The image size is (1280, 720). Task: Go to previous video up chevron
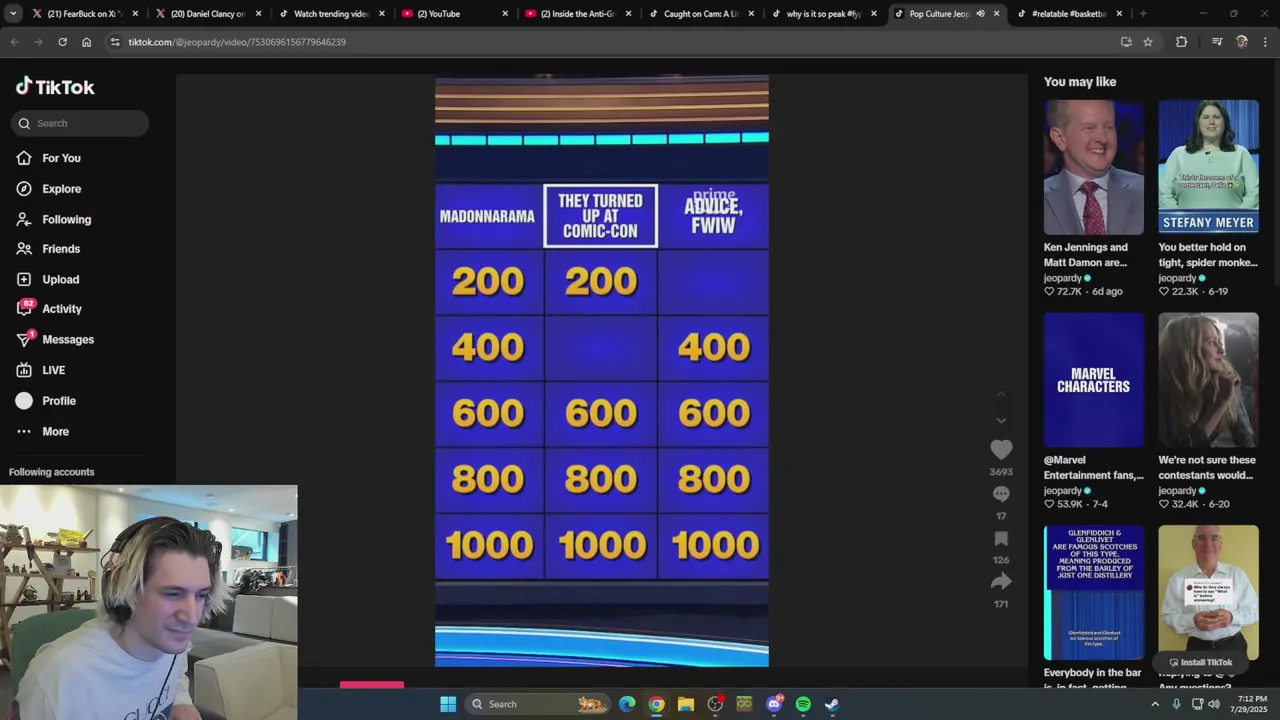tap(1001, 395)
